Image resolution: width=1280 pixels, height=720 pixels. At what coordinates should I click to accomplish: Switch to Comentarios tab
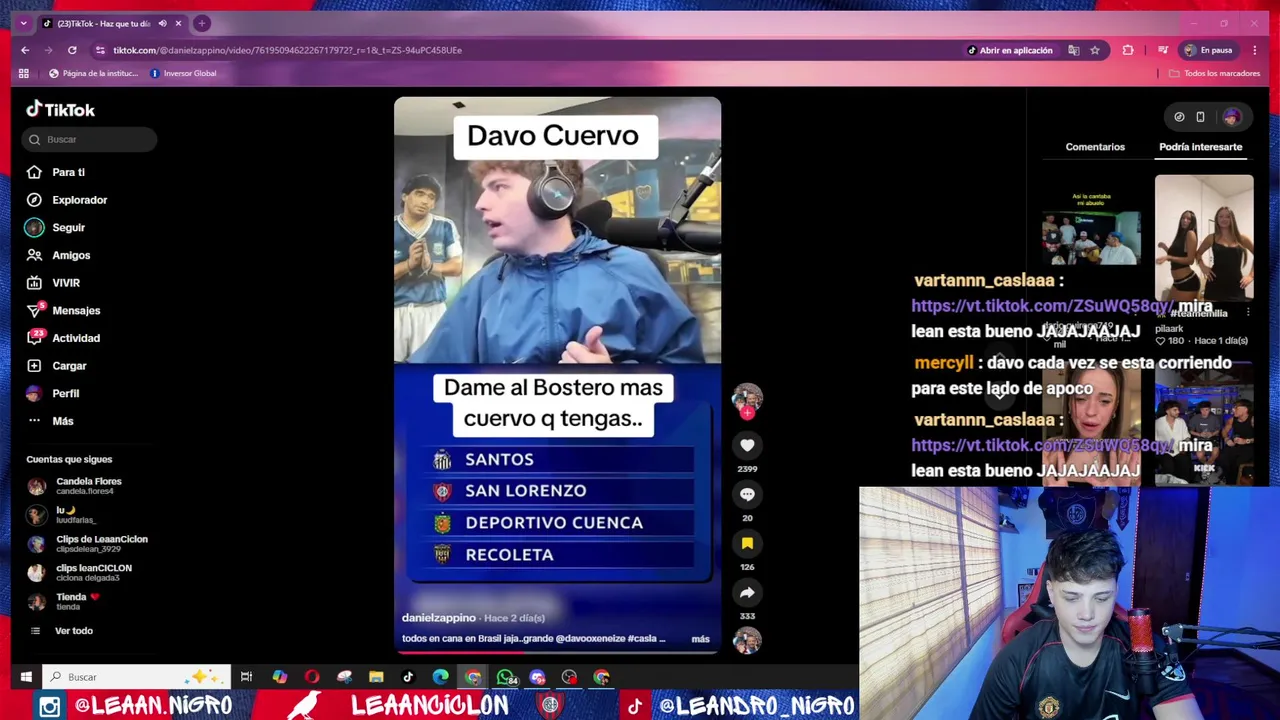(1095, 147)
